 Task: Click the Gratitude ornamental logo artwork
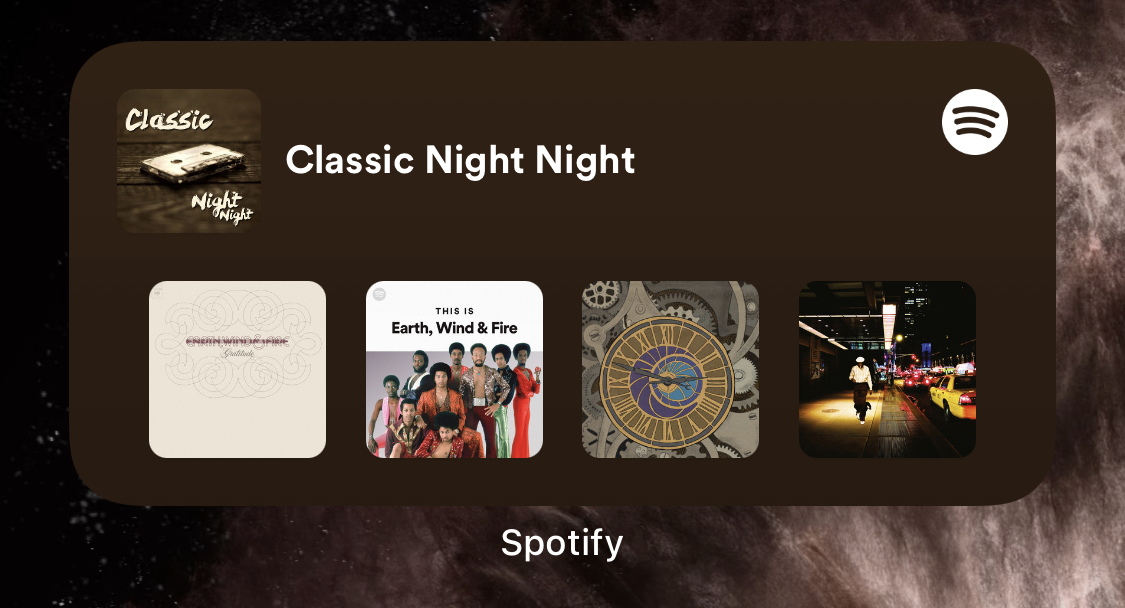click(x=237, y=343)
